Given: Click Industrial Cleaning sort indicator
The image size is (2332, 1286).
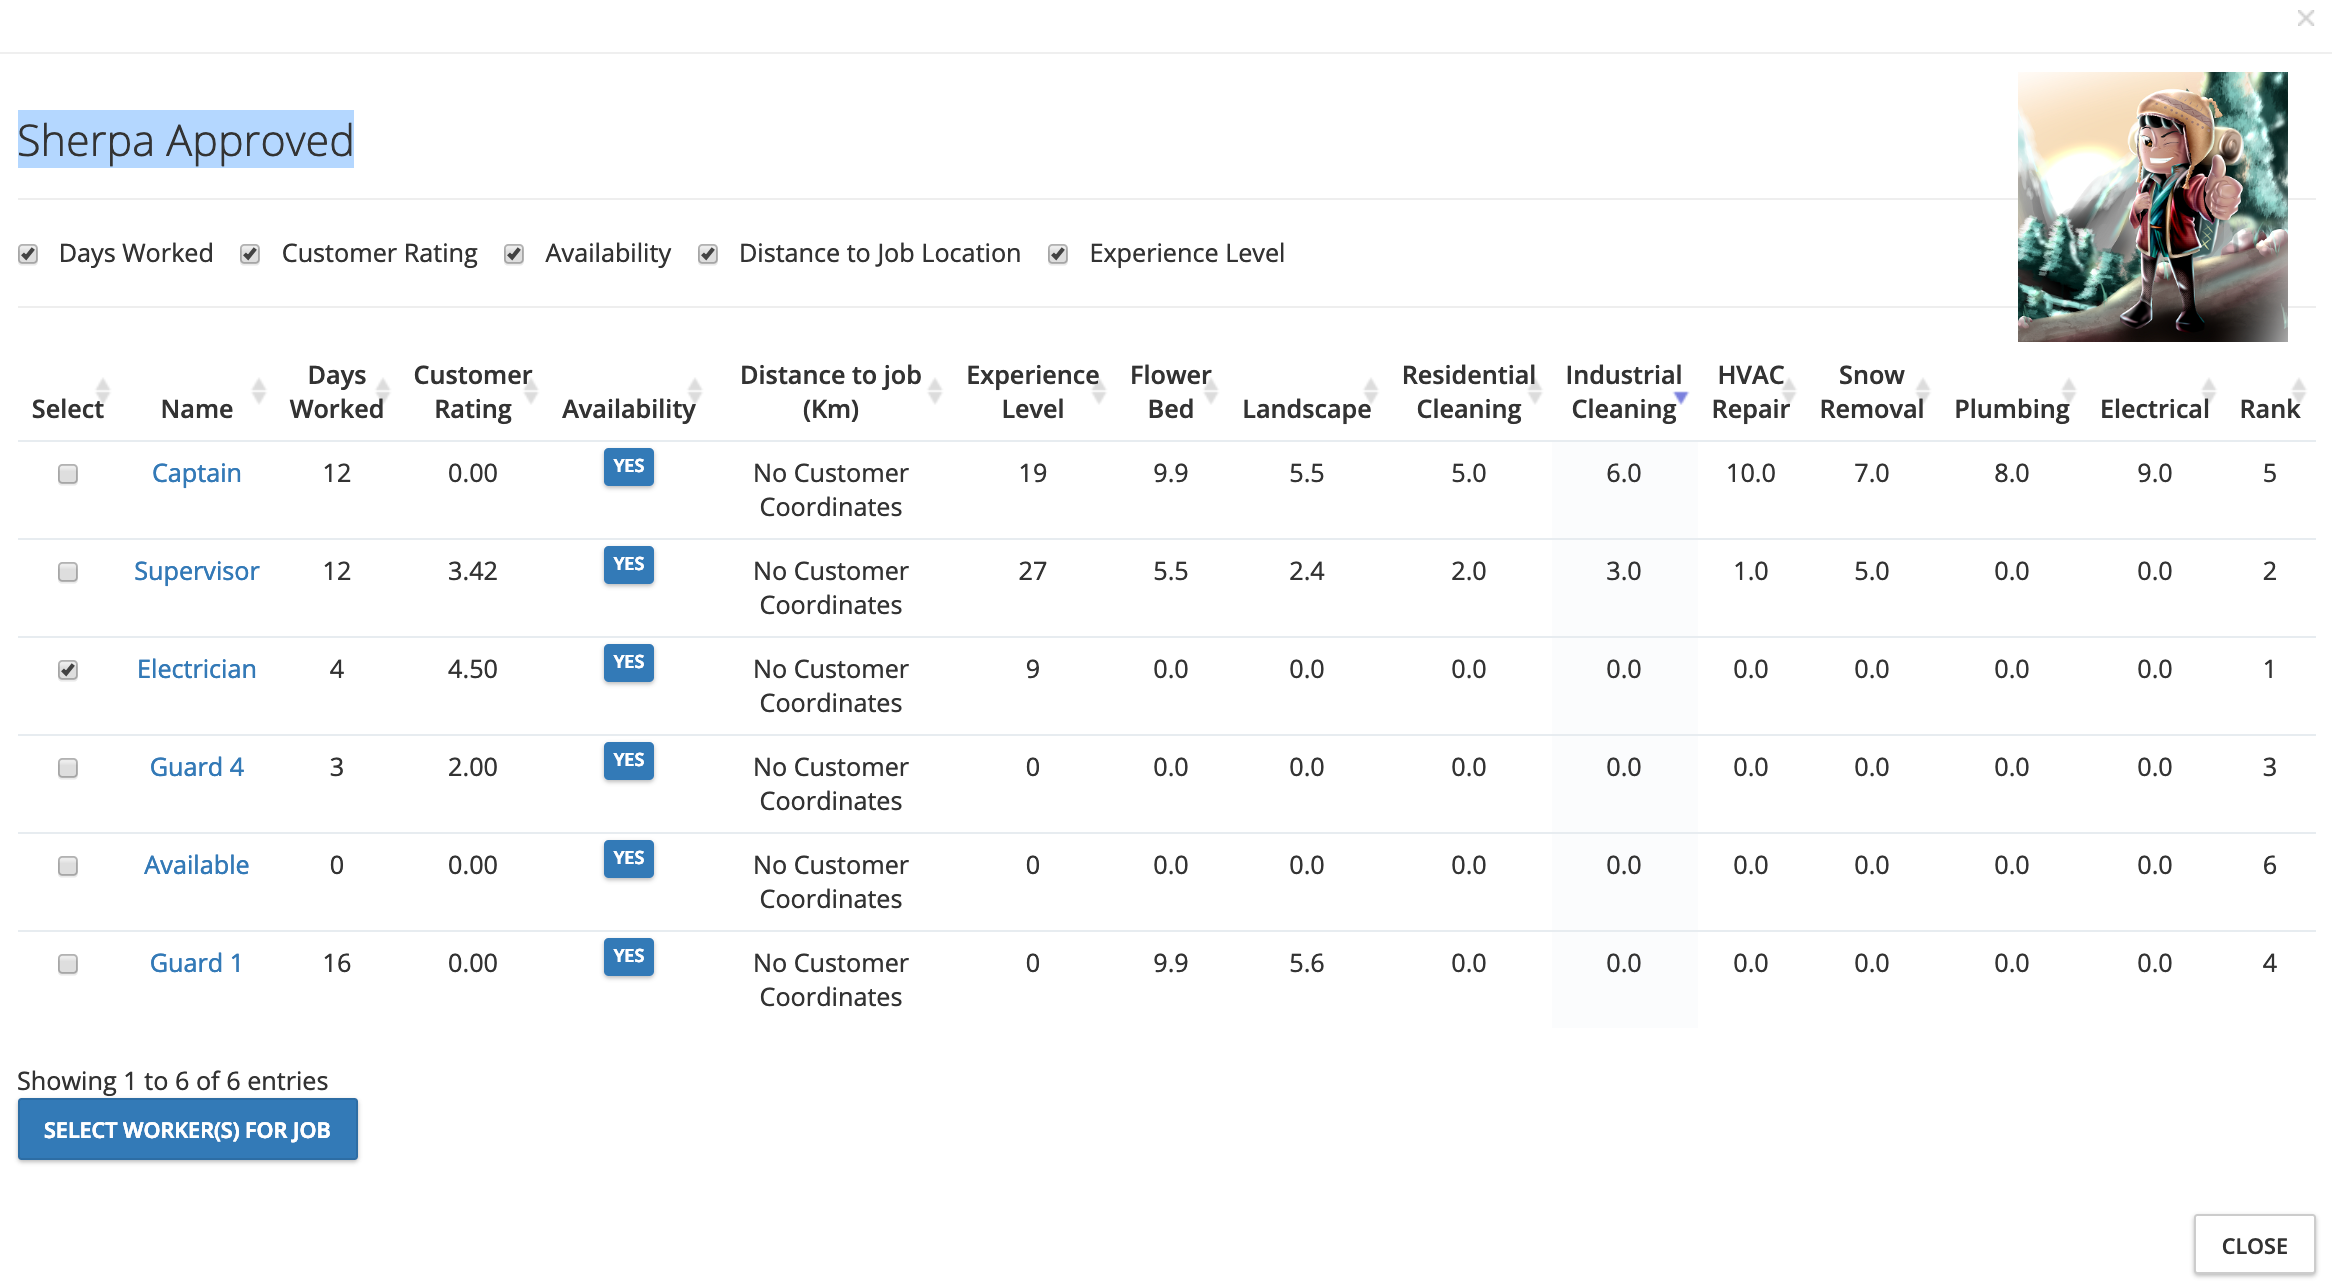Looking at the screenshot, I should click(1681, 397).
